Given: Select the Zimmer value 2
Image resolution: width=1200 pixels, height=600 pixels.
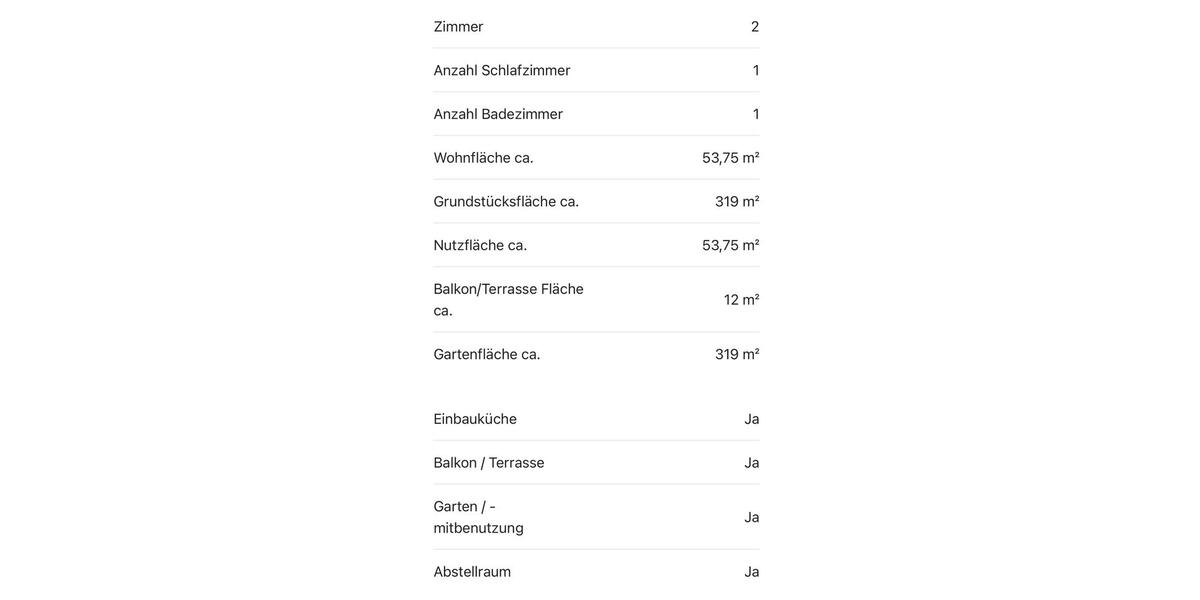Looking at the screenshot, I should click(755, 27).
